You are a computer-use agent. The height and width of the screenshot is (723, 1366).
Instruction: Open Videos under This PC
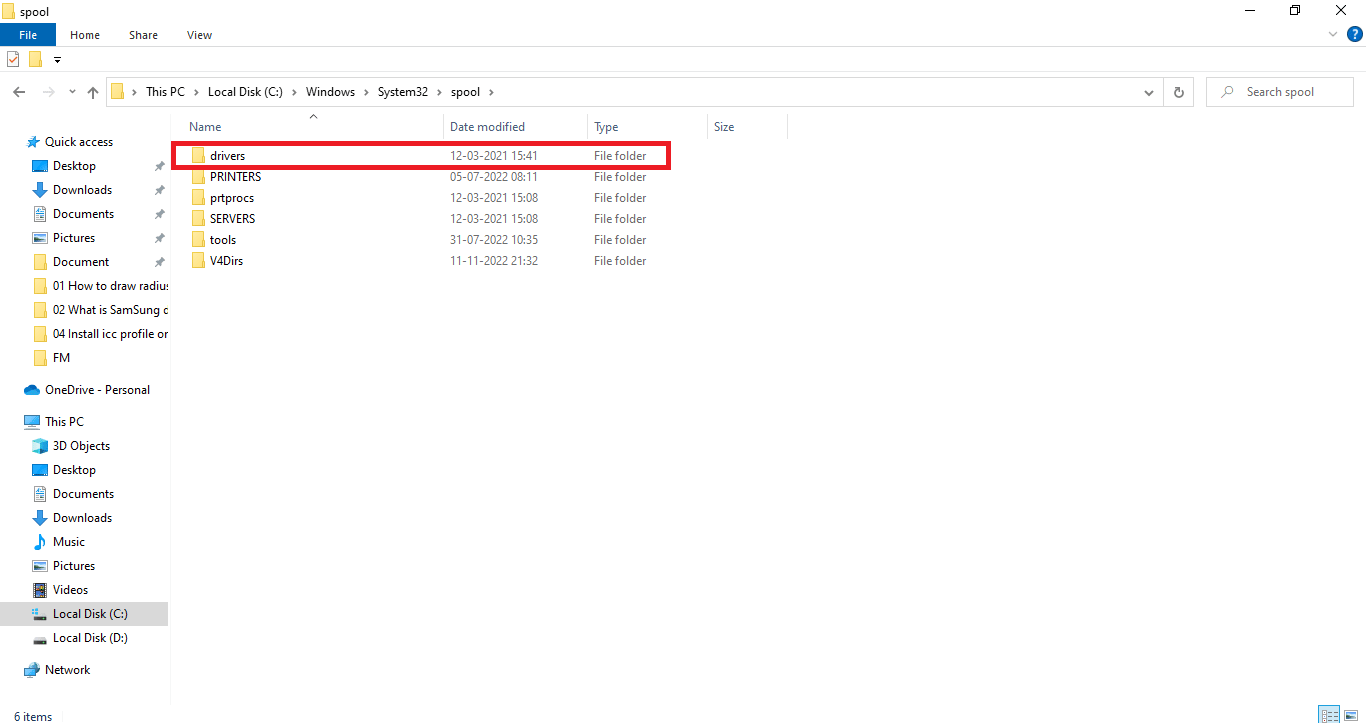click(x=70, y=590)
